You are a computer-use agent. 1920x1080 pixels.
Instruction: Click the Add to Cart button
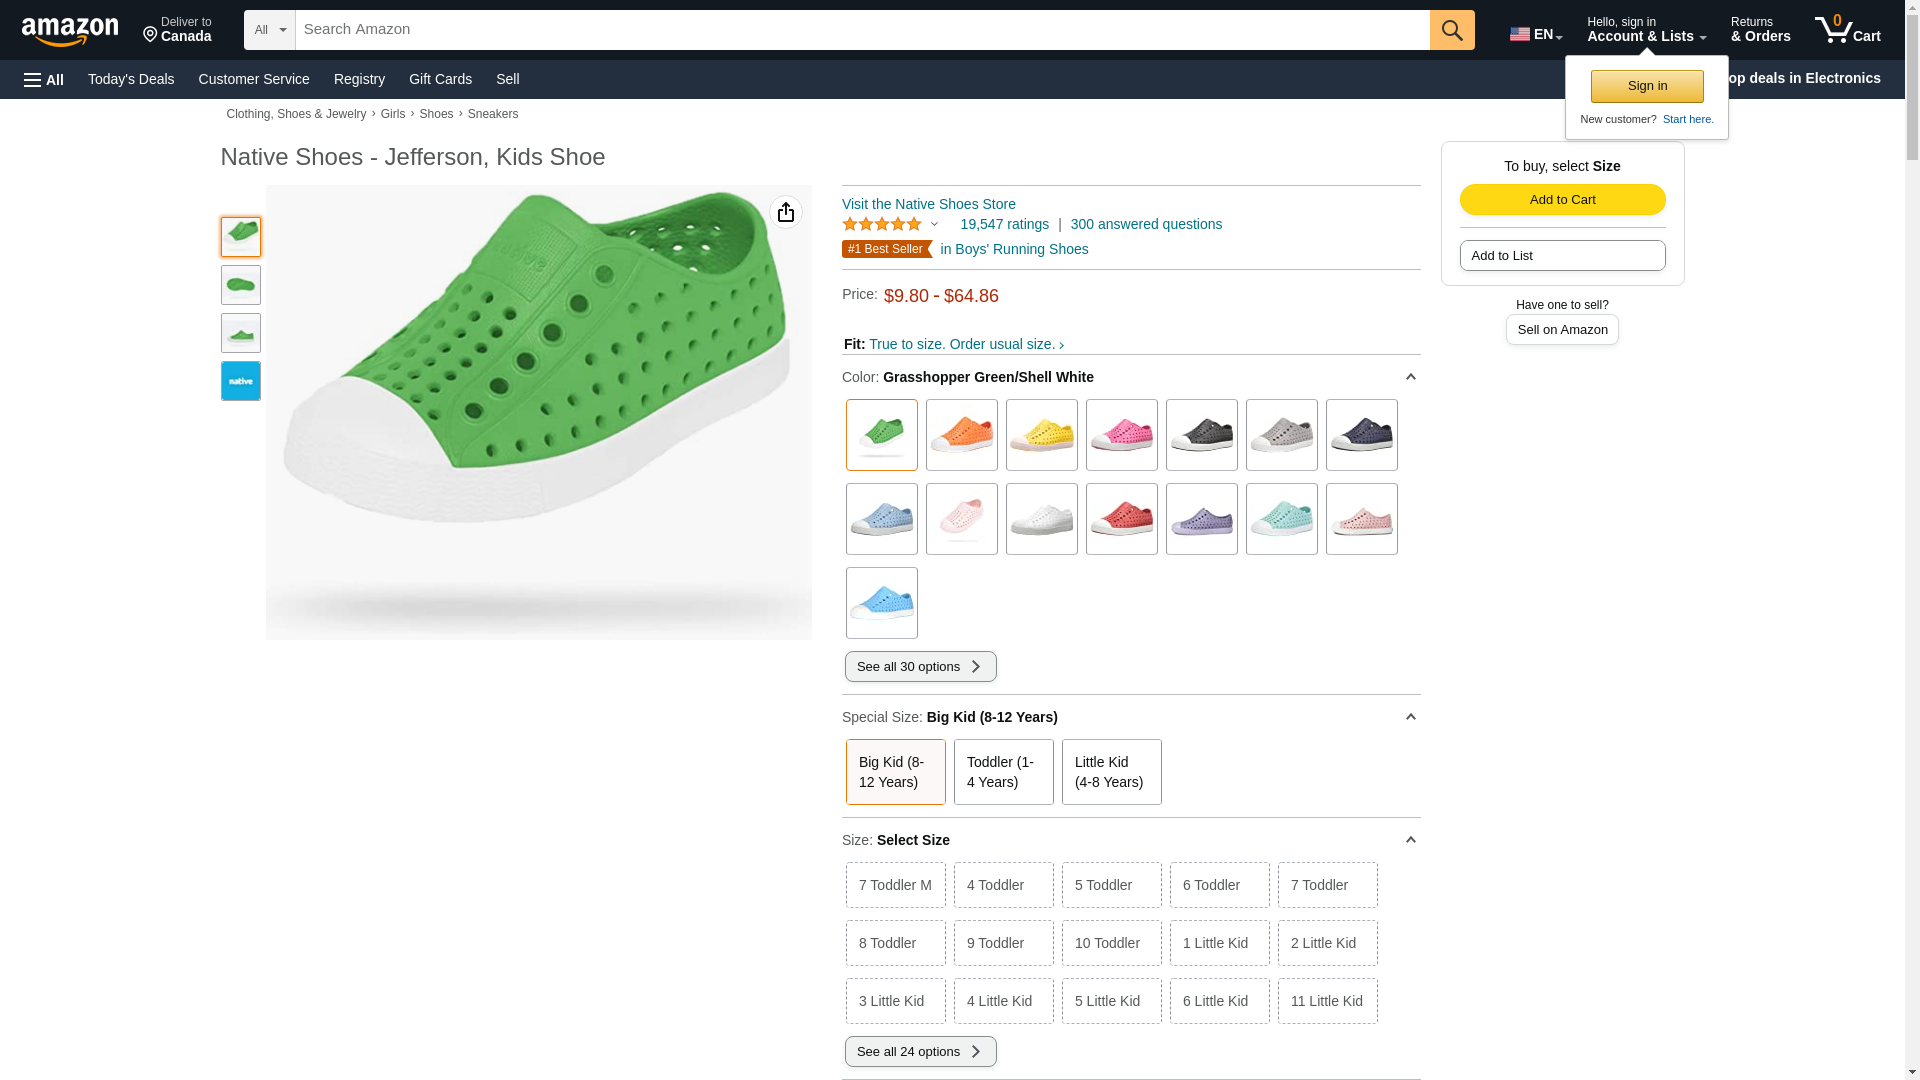(x=1562, y=199)
